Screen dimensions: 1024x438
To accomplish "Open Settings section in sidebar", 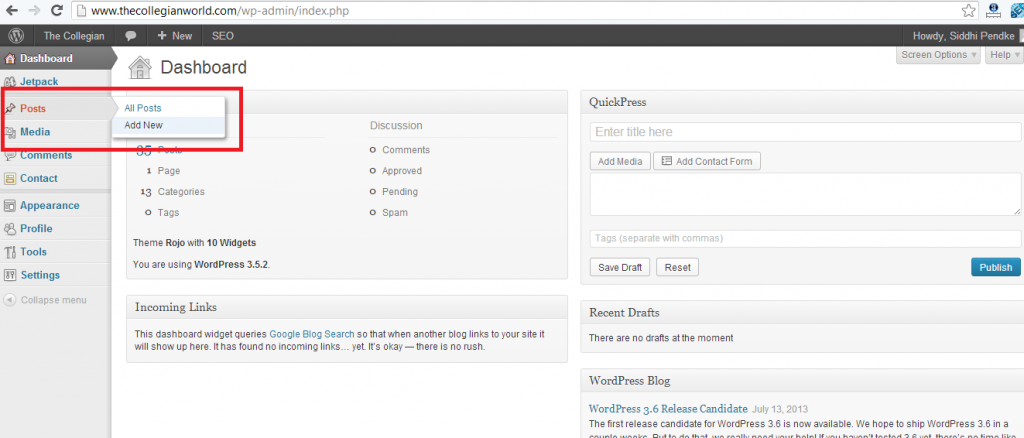I will [40, 275].
